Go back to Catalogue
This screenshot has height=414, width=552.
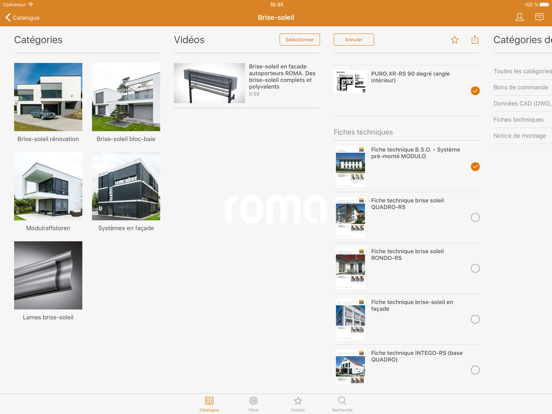[22, 18]
